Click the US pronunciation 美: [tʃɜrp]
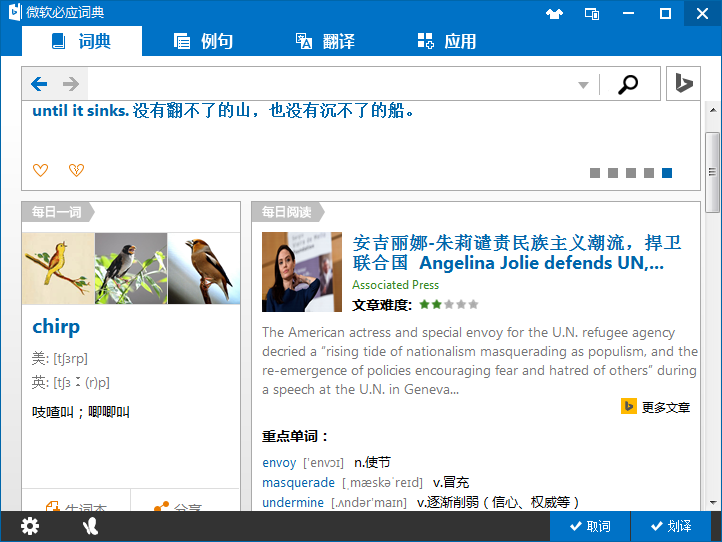 (x=60, y=358)
